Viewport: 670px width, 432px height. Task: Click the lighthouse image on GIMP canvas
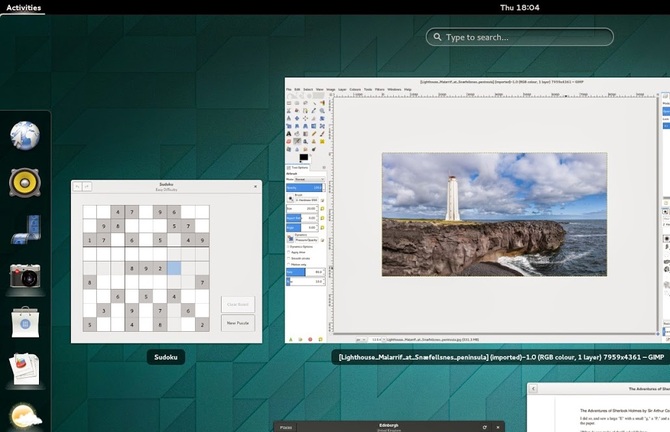point(494,214)
